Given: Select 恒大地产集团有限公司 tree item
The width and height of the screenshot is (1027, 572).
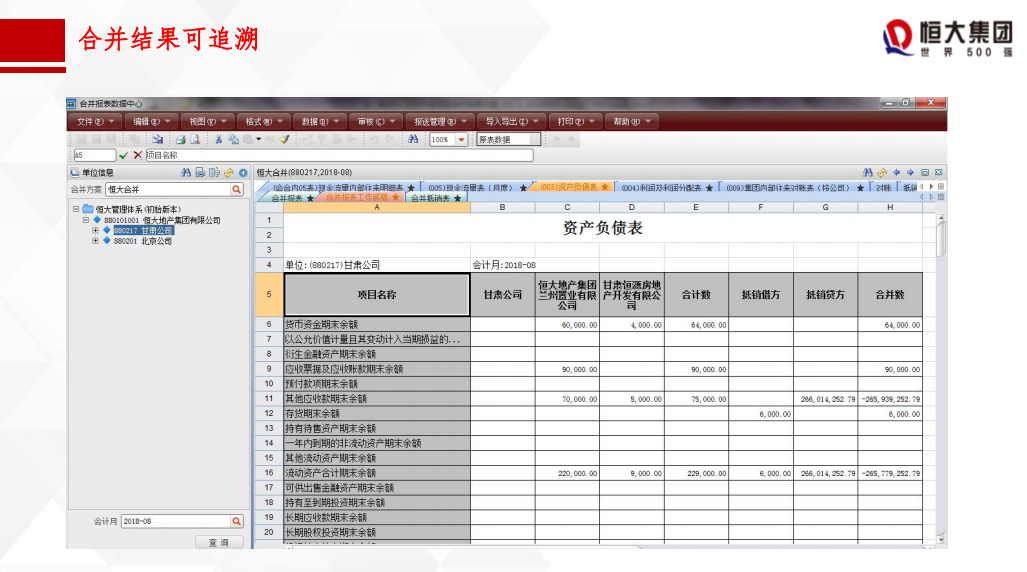Looking at the screenshot, I should coord(162,220).
